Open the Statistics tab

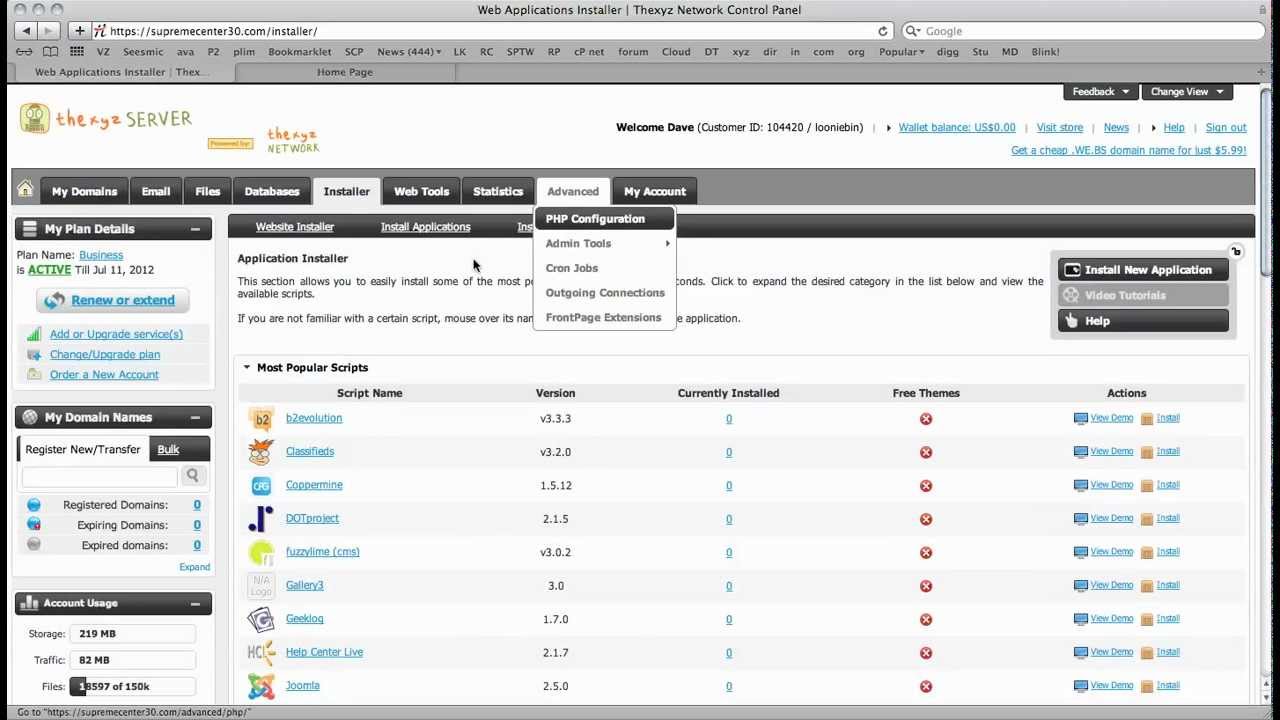tap(498, 191)
